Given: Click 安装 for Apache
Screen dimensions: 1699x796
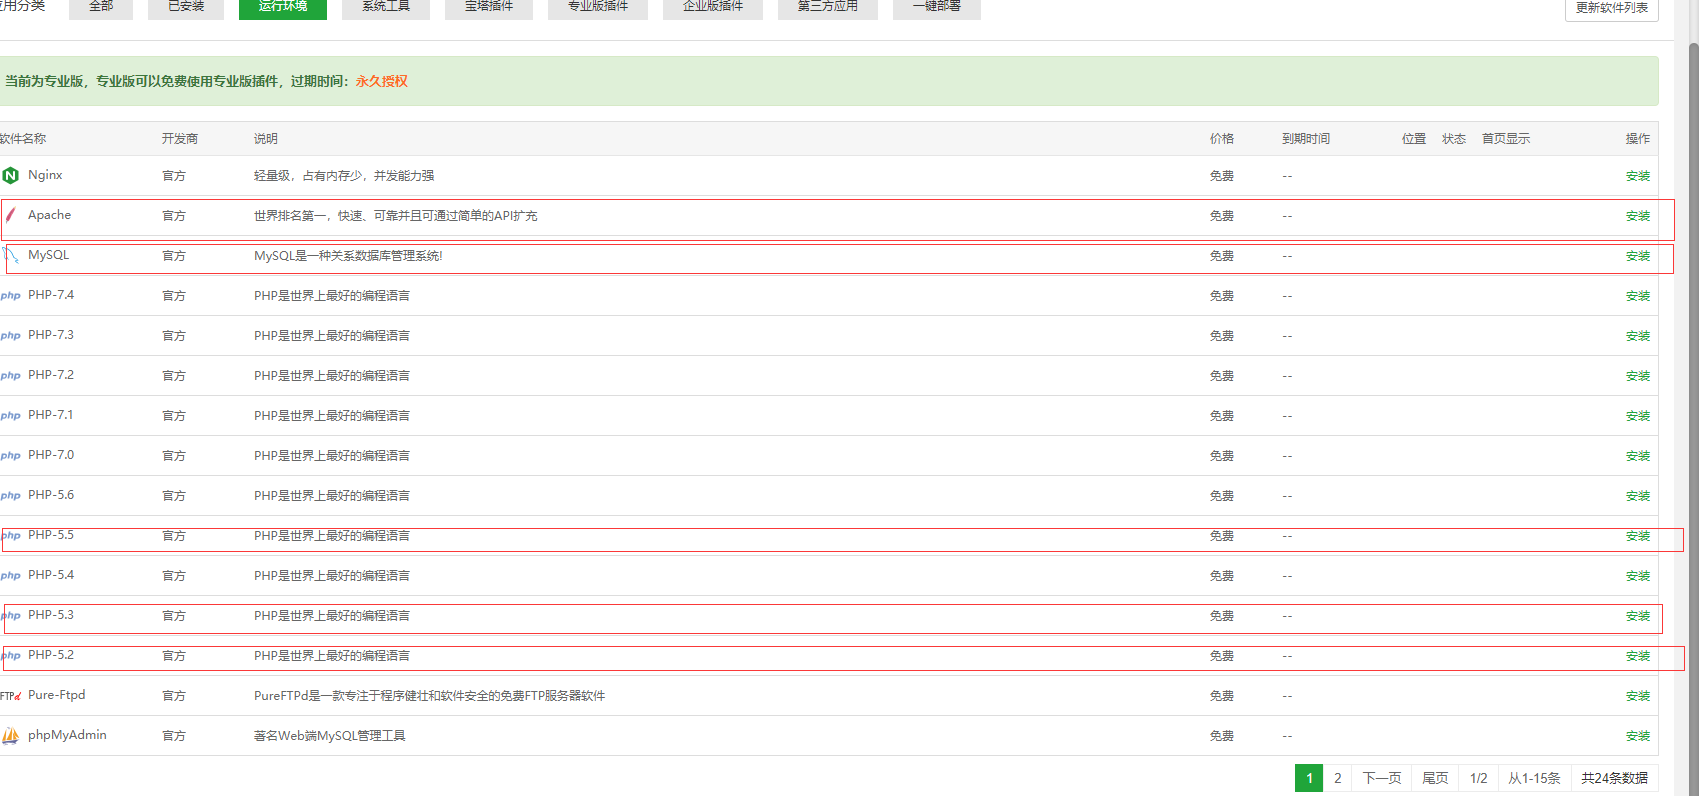Looking at the screenshot, I should (1638, 216).
